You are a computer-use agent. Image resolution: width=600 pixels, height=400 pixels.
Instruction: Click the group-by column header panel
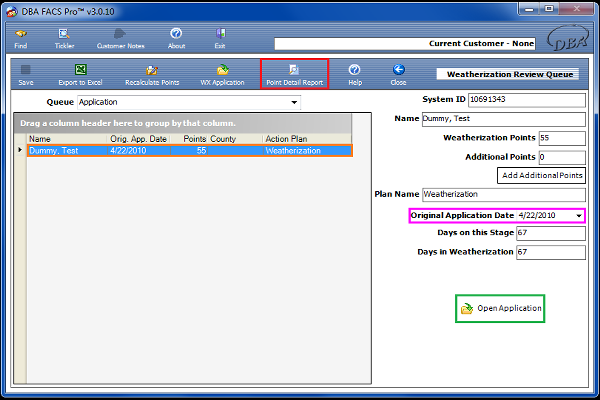coord(183,123)
